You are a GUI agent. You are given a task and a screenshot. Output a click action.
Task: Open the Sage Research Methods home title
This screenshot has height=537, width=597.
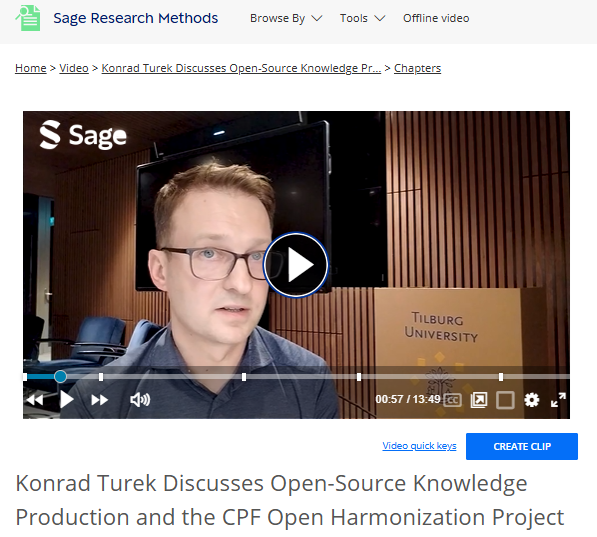point(136,18)
